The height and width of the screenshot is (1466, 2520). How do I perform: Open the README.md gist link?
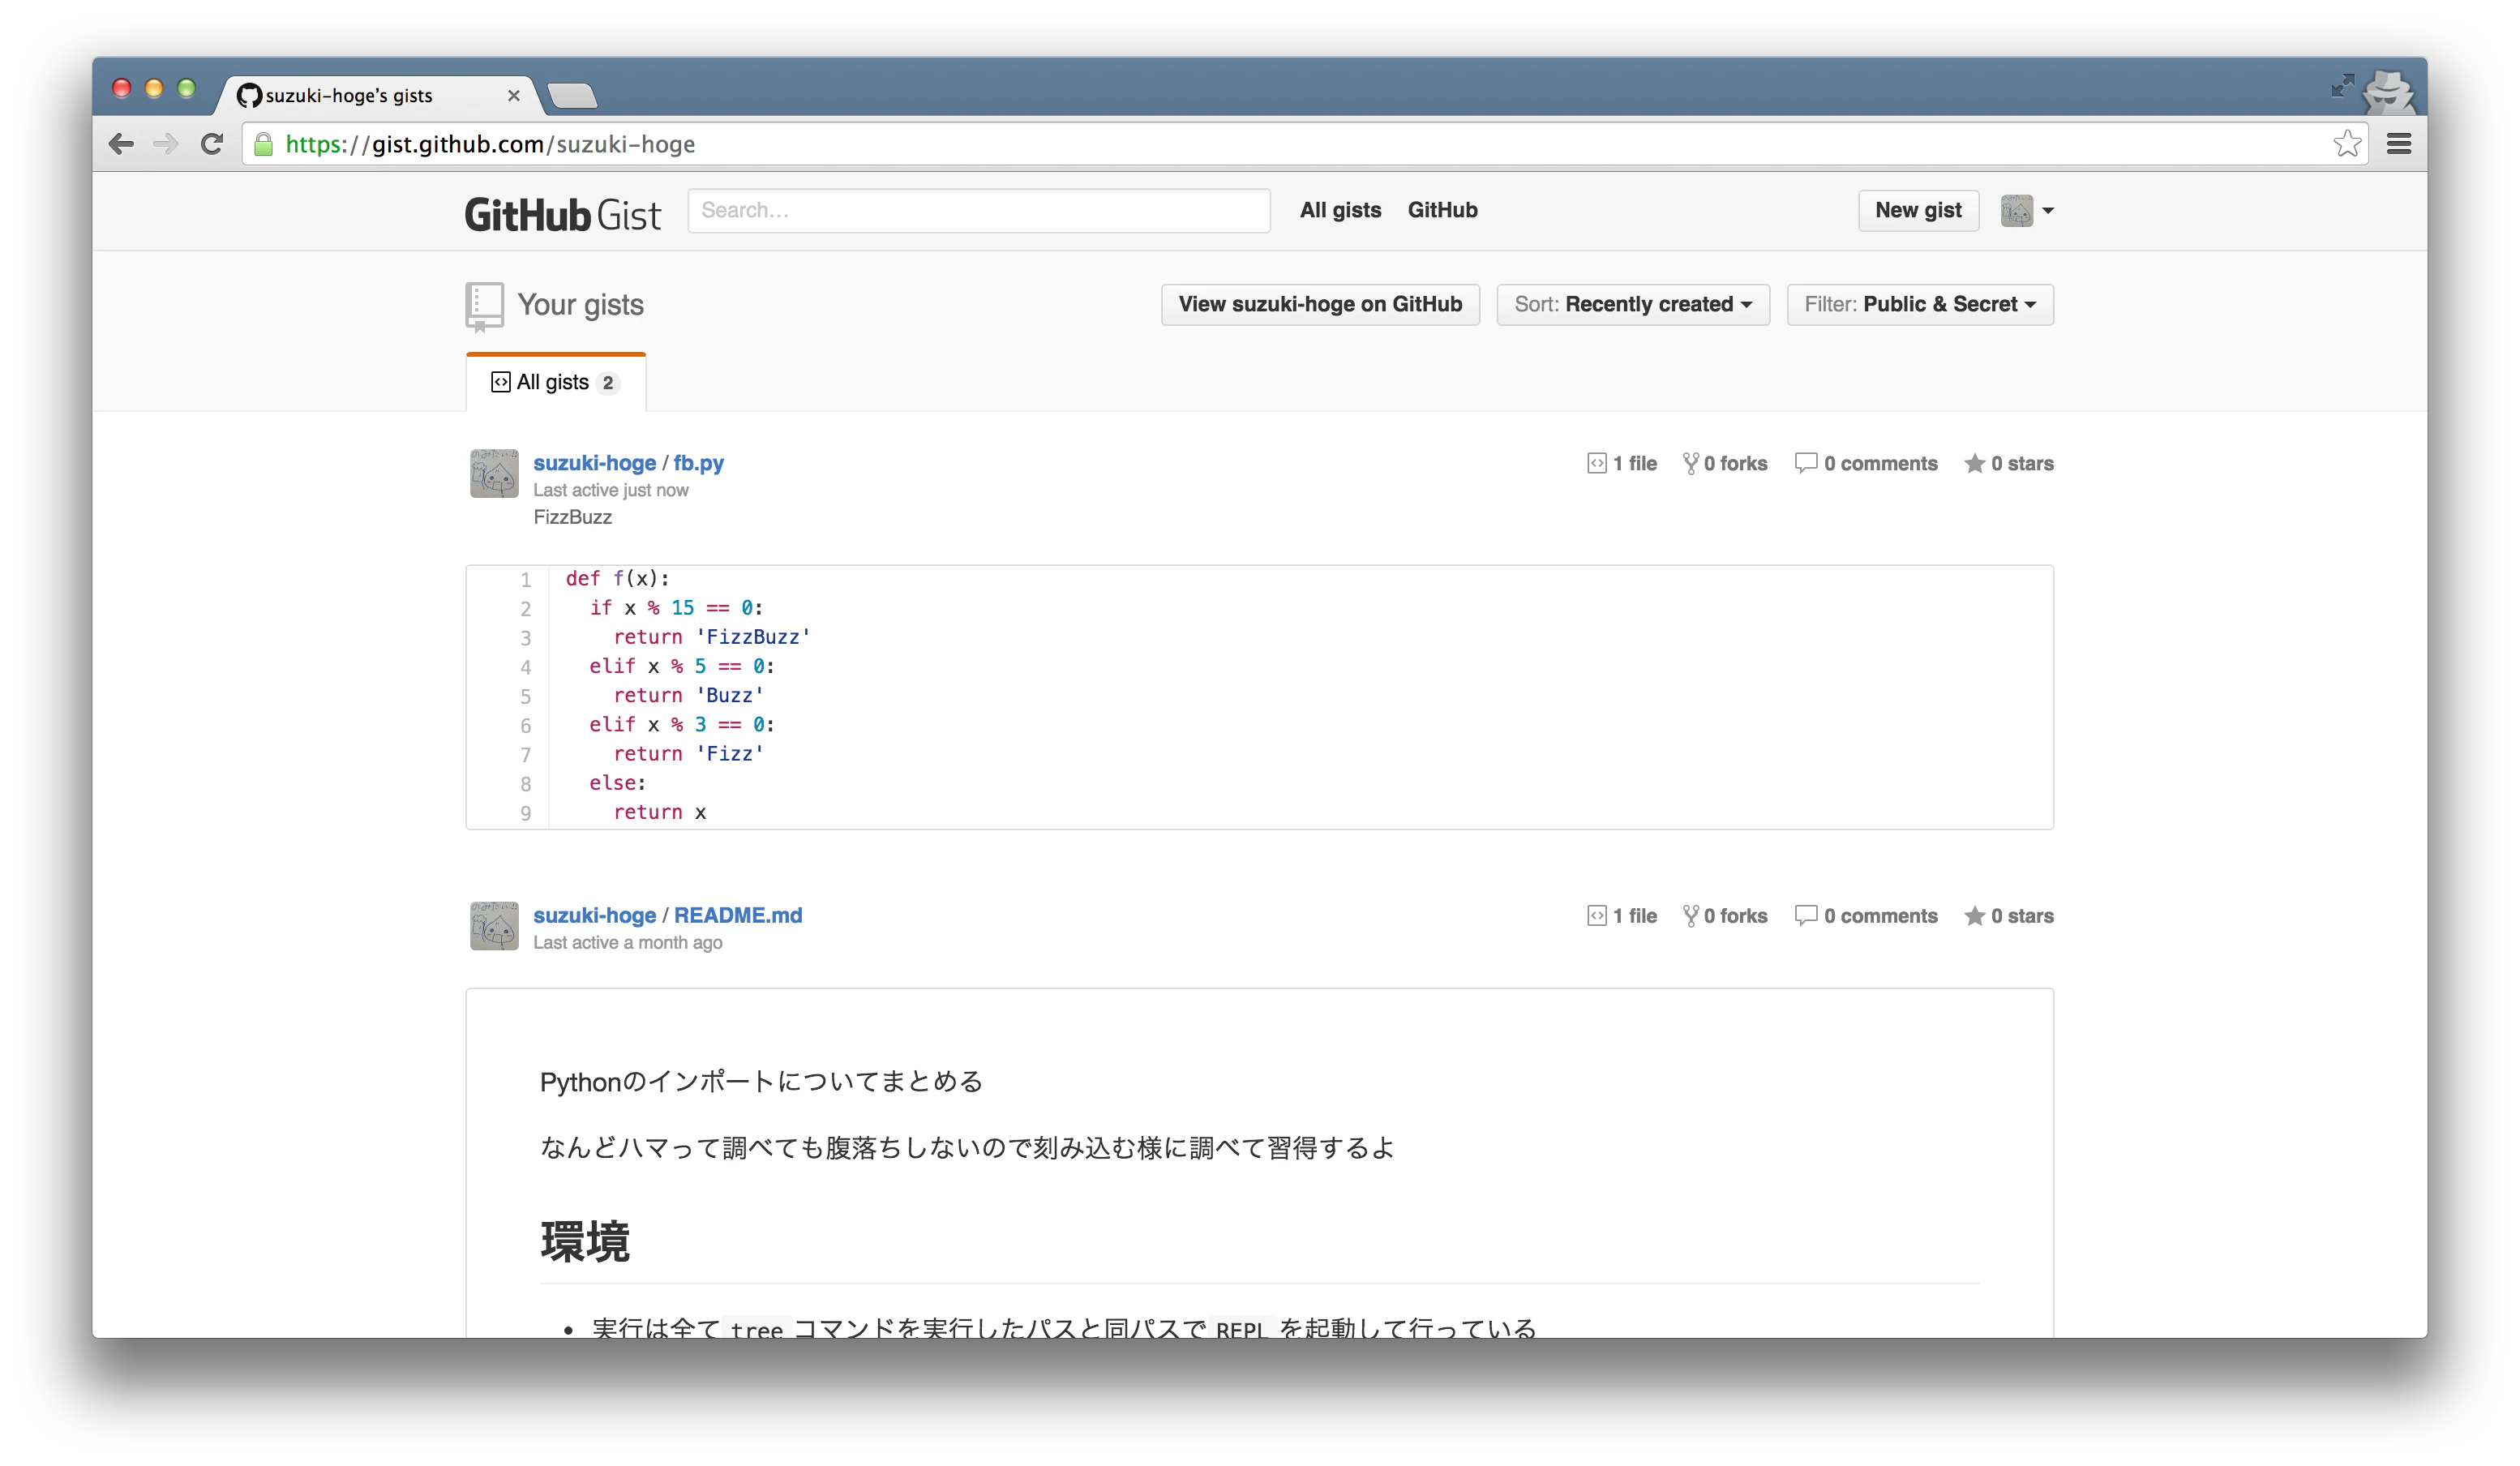pyautogui.click(x=736, y=915)
